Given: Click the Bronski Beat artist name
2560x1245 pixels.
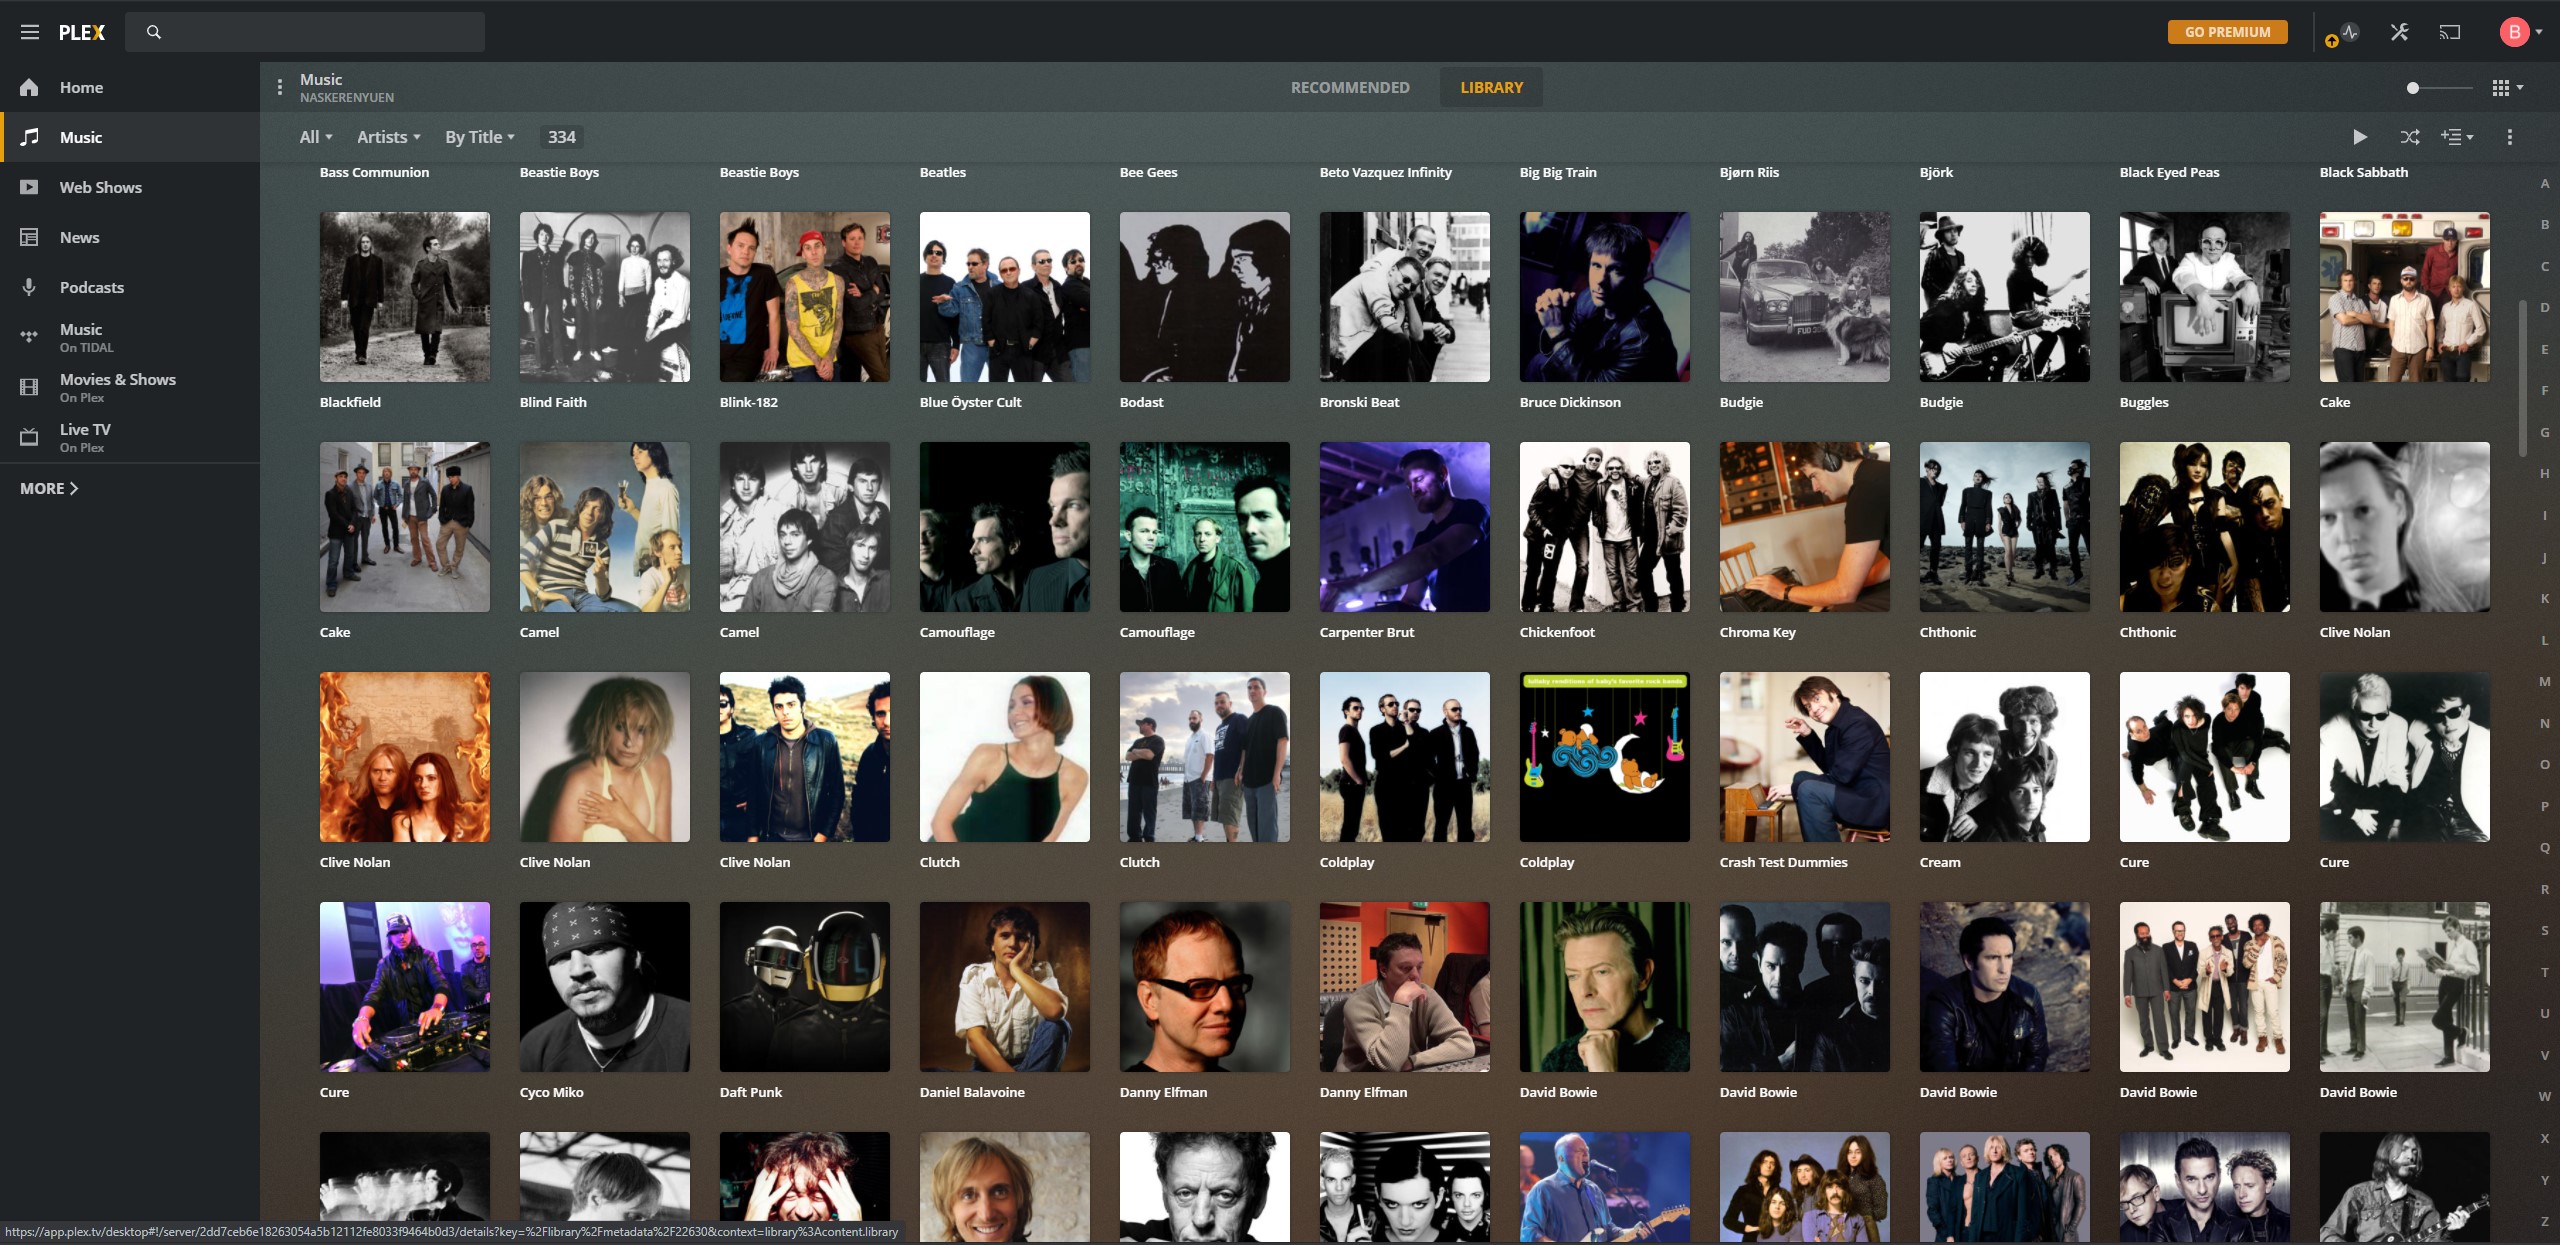Looking at the screenshot, I should [x=1359, y=402].
